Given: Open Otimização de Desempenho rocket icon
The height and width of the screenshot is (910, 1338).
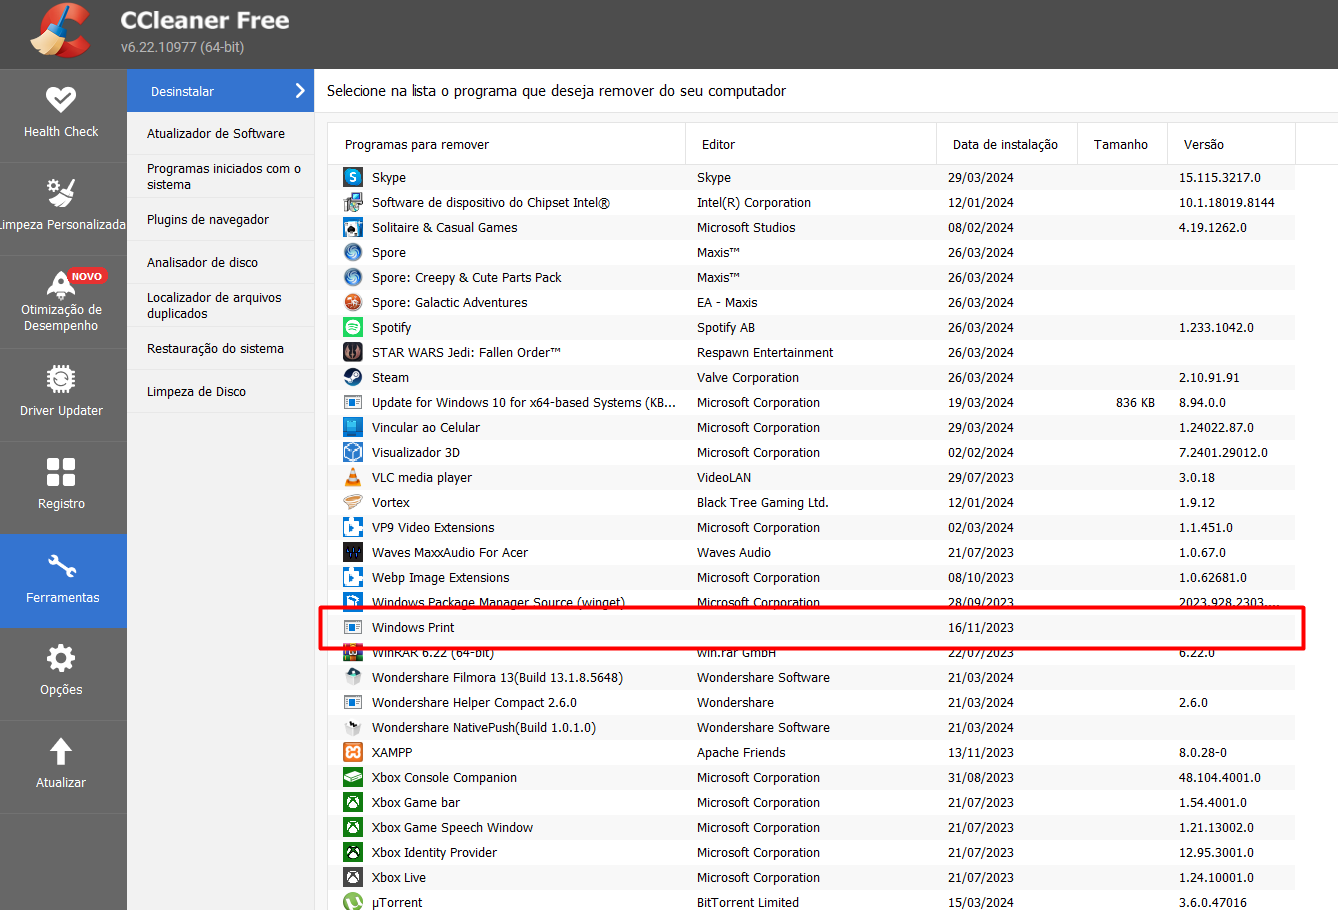Looking at the screenshot, I should 61,284.
